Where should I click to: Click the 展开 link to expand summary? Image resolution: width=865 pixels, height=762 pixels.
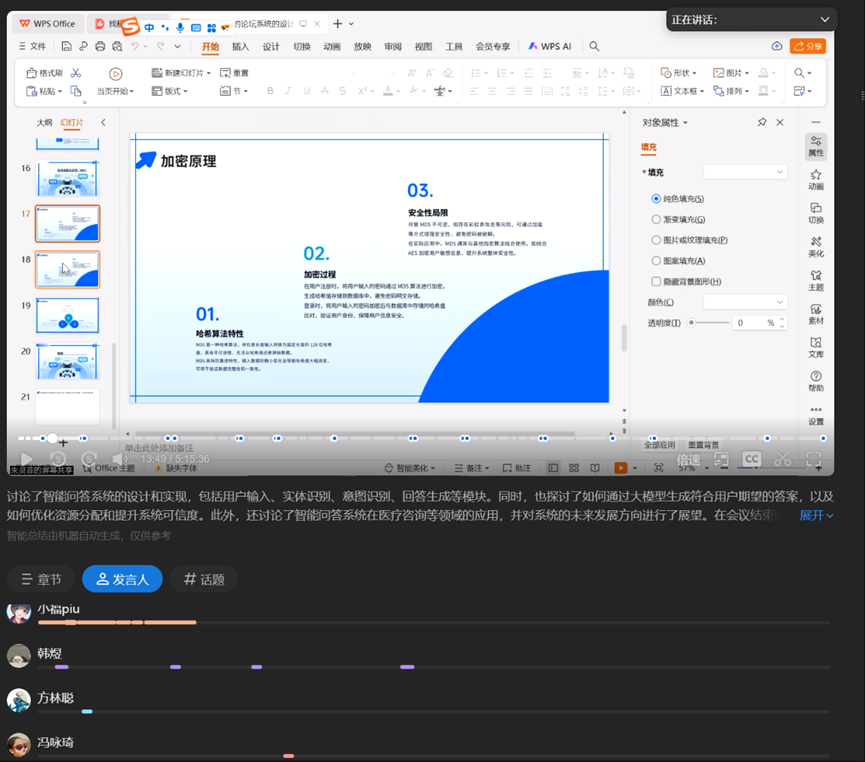click(816, 515)
